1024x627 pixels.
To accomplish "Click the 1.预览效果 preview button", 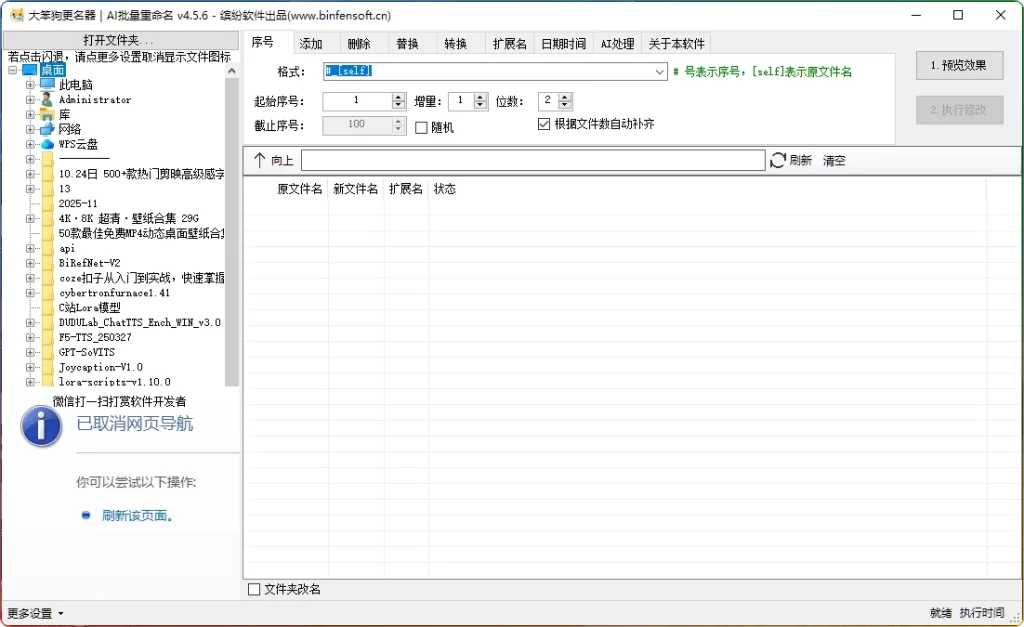I will coord(958,65).
